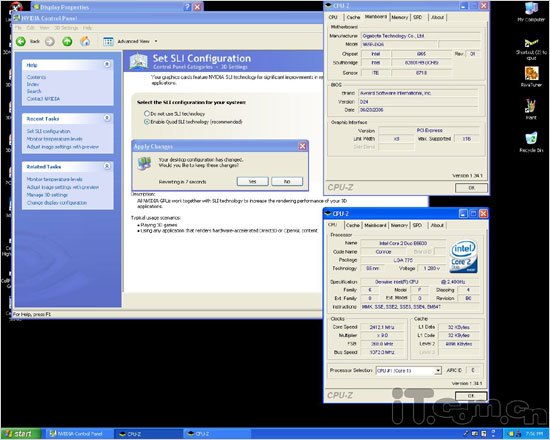Image resolution: width=550 pixels, height=440 pixels.
Task: Open Monitor temperature levels under Related Tasks
Action: pyautogui.click(x=54, y=179)
